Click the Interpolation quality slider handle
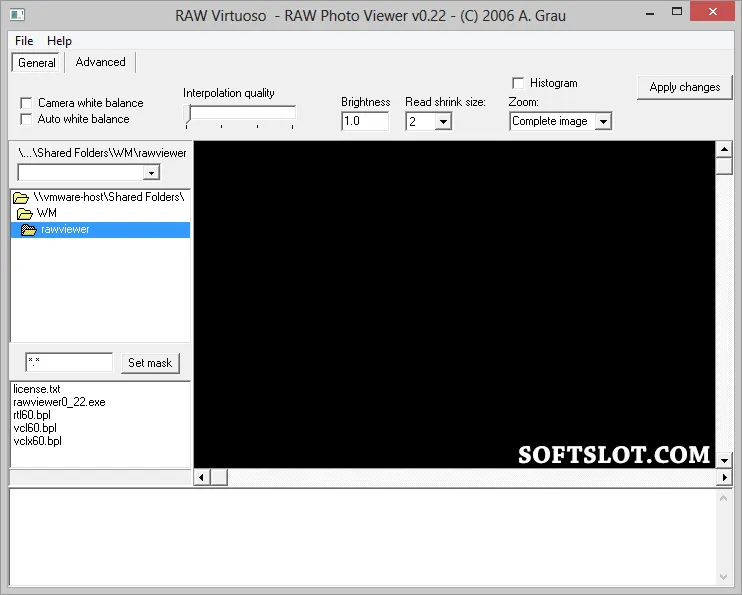Screen dimensions: 742x595 click(188, 115)
